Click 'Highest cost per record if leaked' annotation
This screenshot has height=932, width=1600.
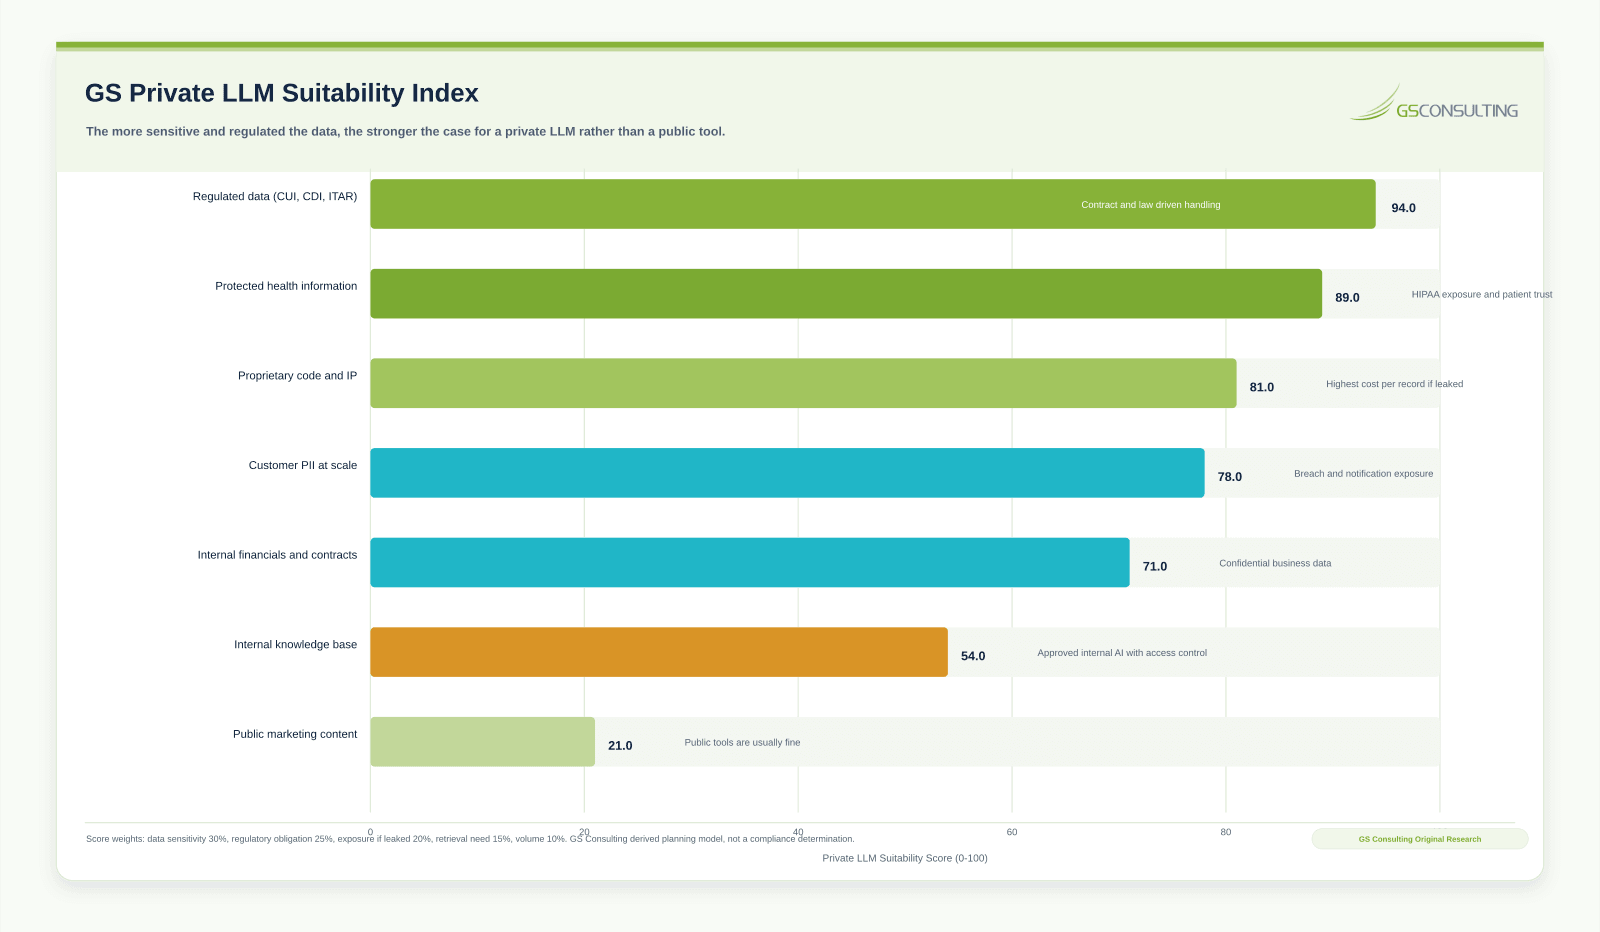pyautogui.click(x=1395, y=384)
